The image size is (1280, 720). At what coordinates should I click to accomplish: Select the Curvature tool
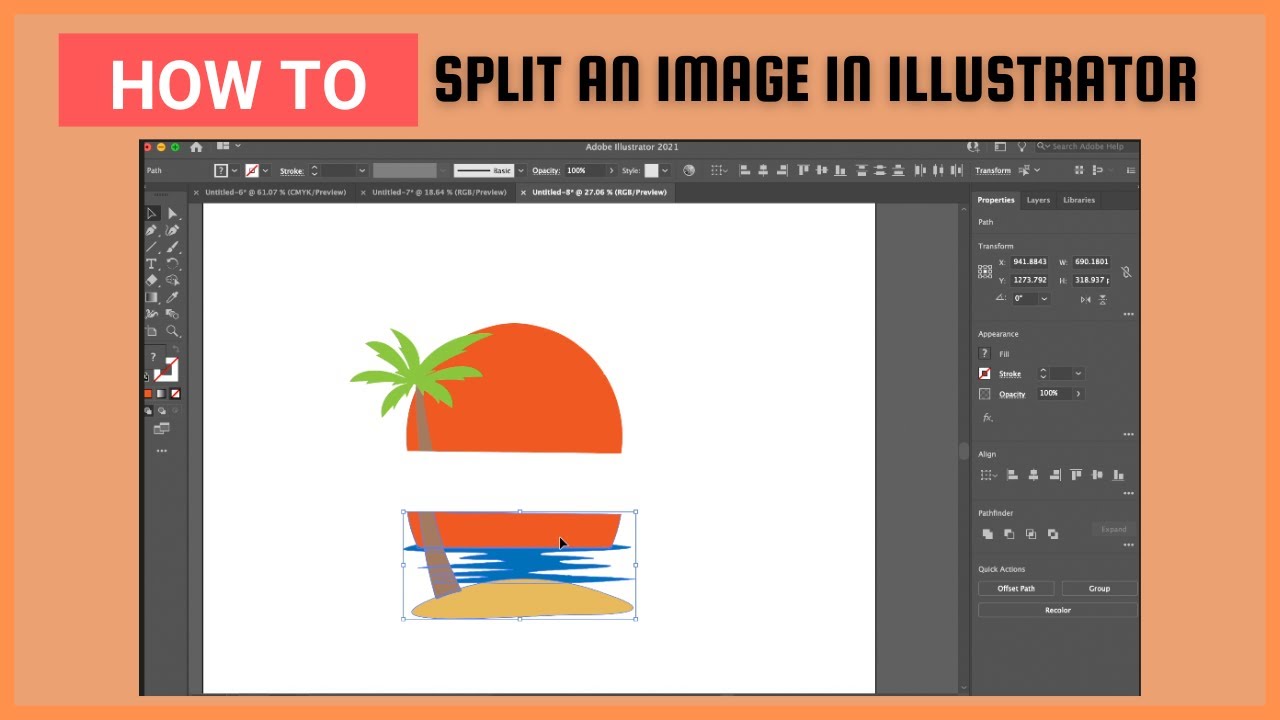click(x=172, y=230)
